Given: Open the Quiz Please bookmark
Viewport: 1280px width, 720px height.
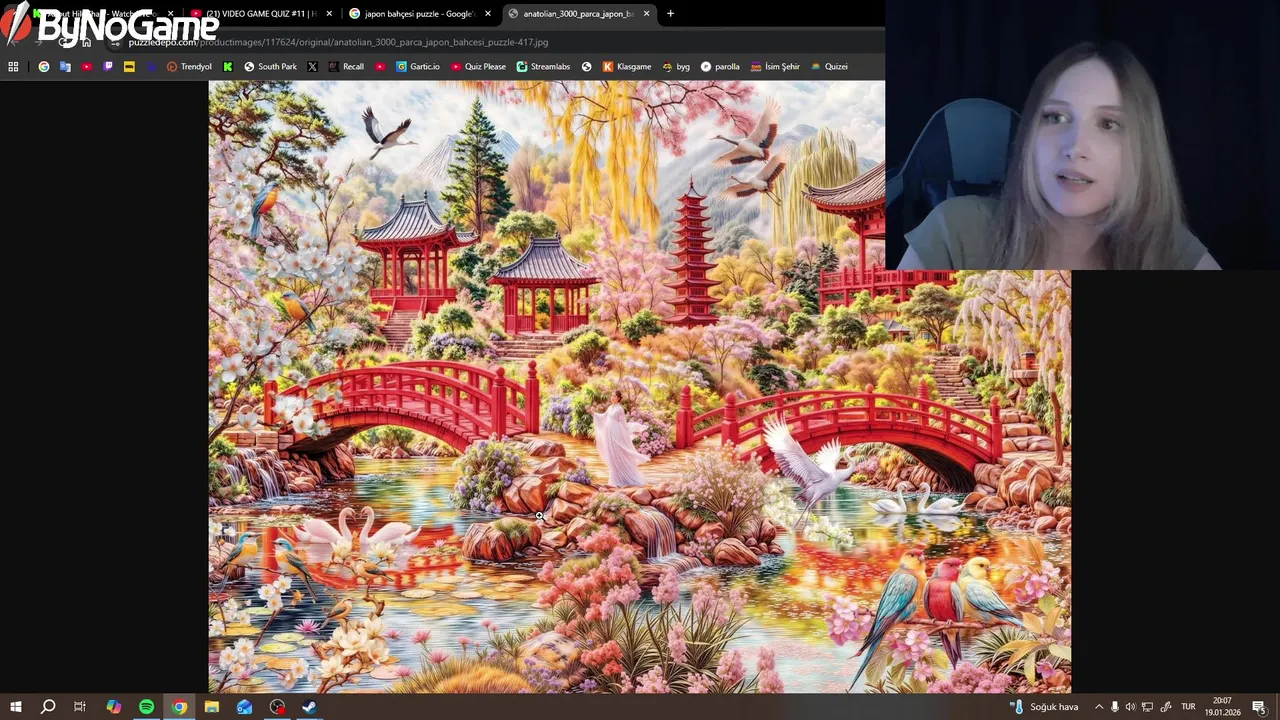Looking at the screenshot, I should tap(478, 67).
